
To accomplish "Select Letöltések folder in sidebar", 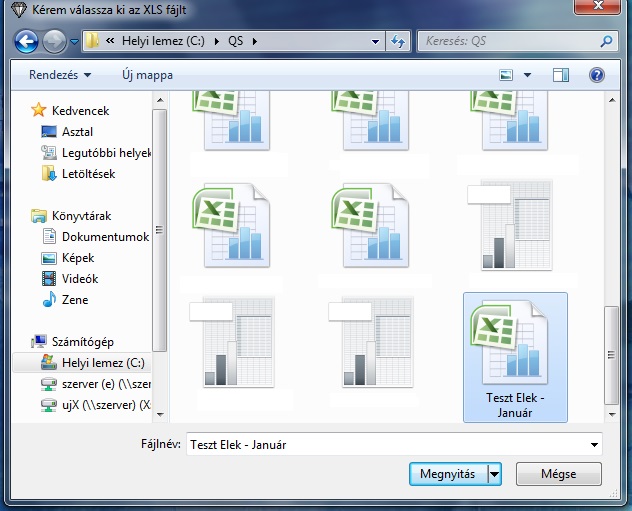I will [88, 174].
